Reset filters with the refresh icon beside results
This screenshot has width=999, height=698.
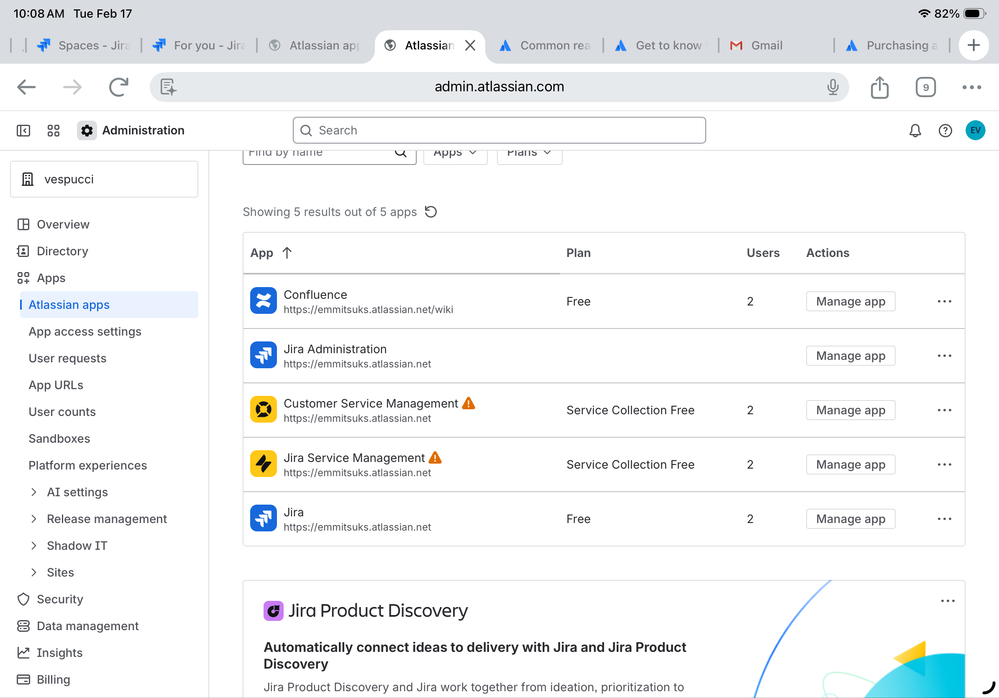coord(431,211)
